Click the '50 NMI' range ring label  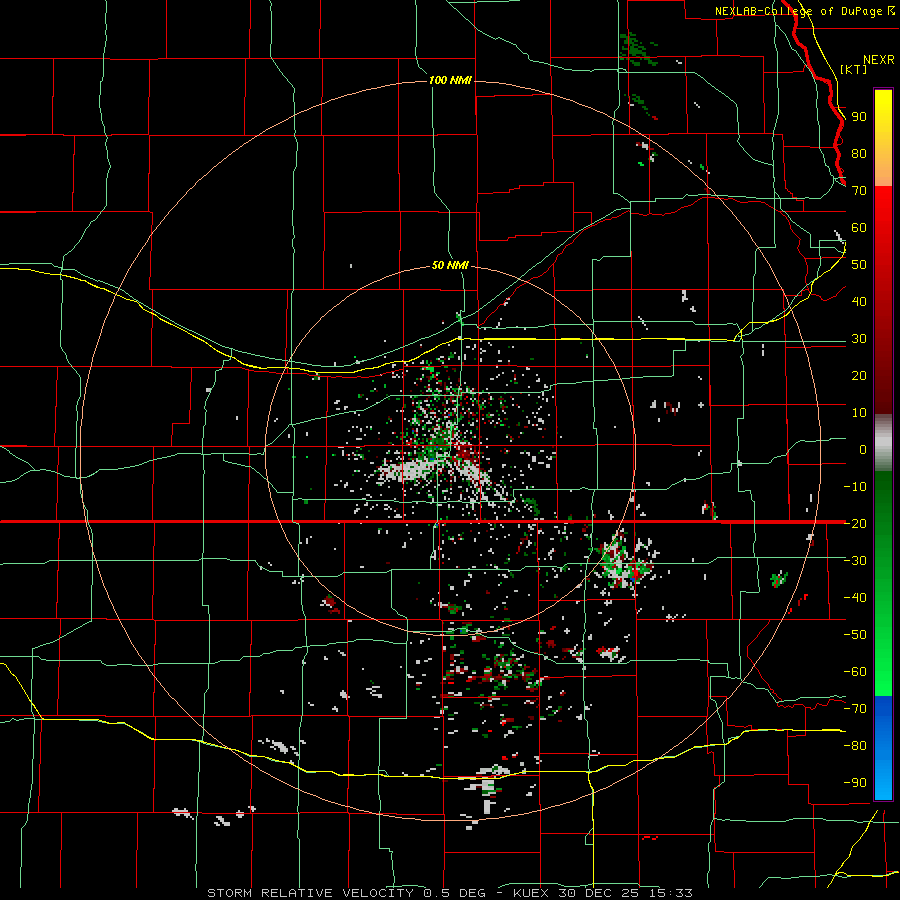[450, 265]
